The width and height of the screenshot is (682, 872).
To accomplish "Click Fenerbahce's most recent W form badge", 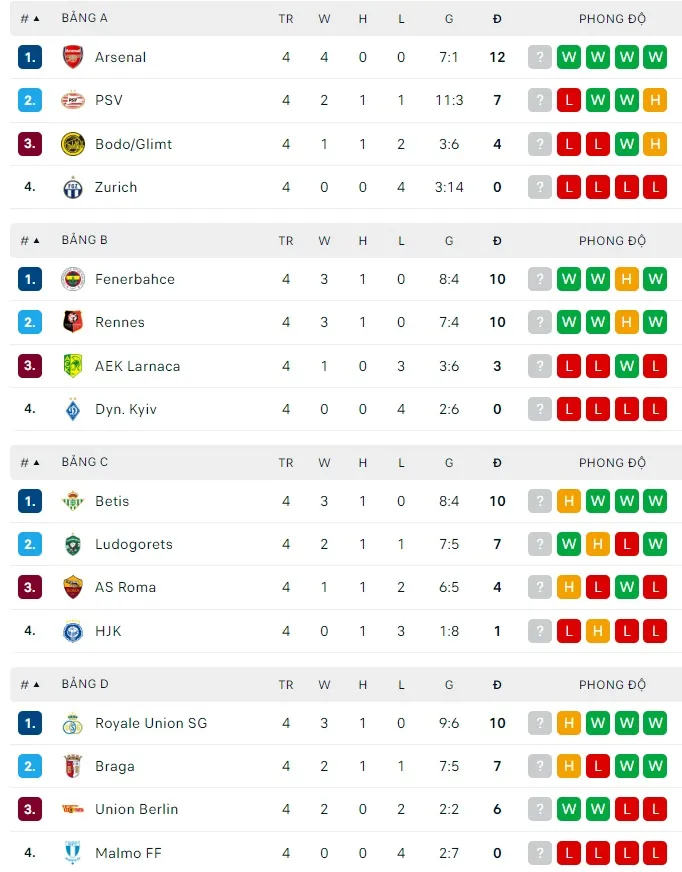I will click(x=655, y=279).
